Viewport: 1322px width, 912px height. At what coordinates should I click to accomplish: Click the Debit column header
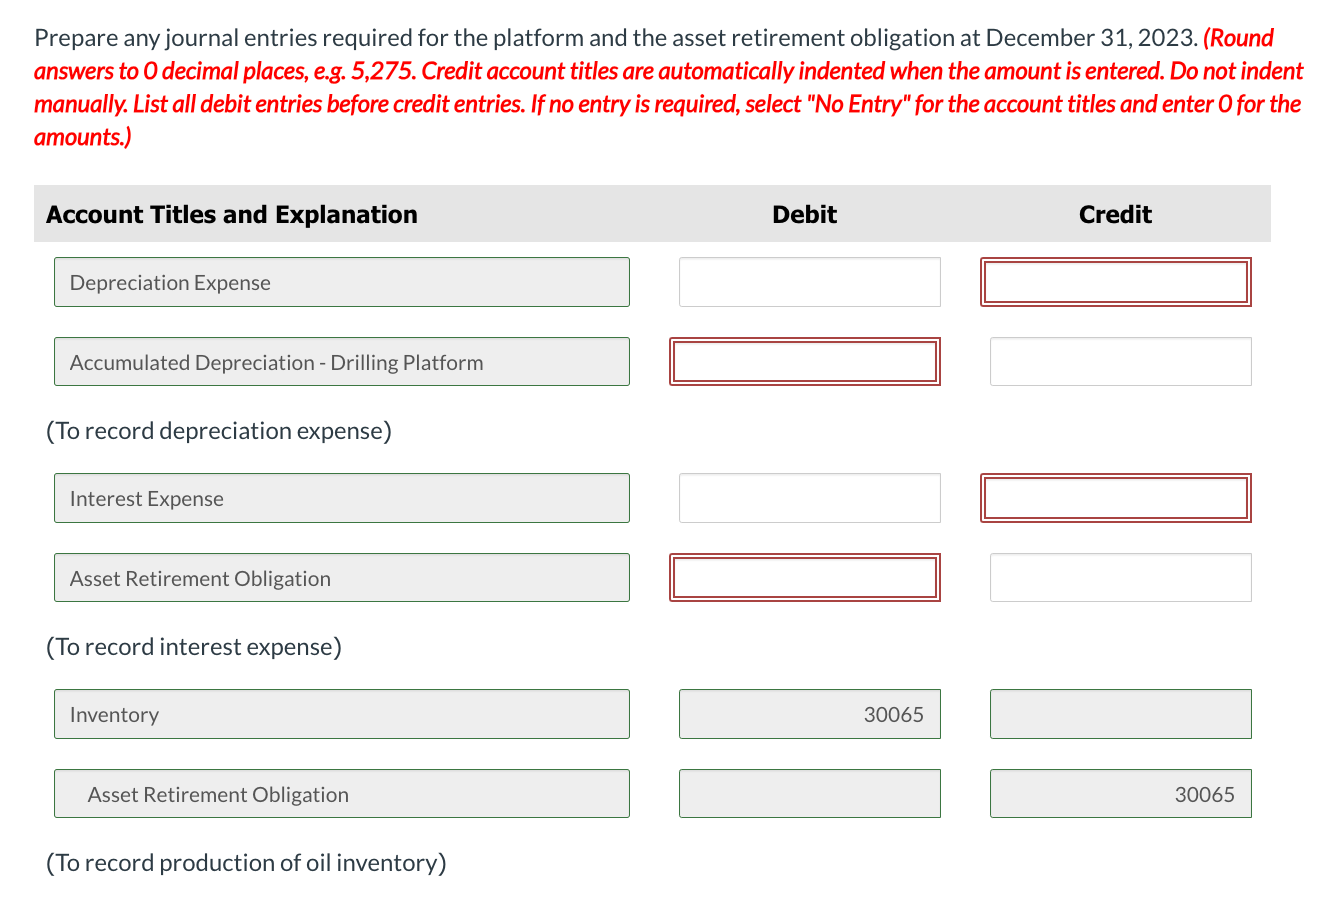pyautogui.click(x=804, y=214)
